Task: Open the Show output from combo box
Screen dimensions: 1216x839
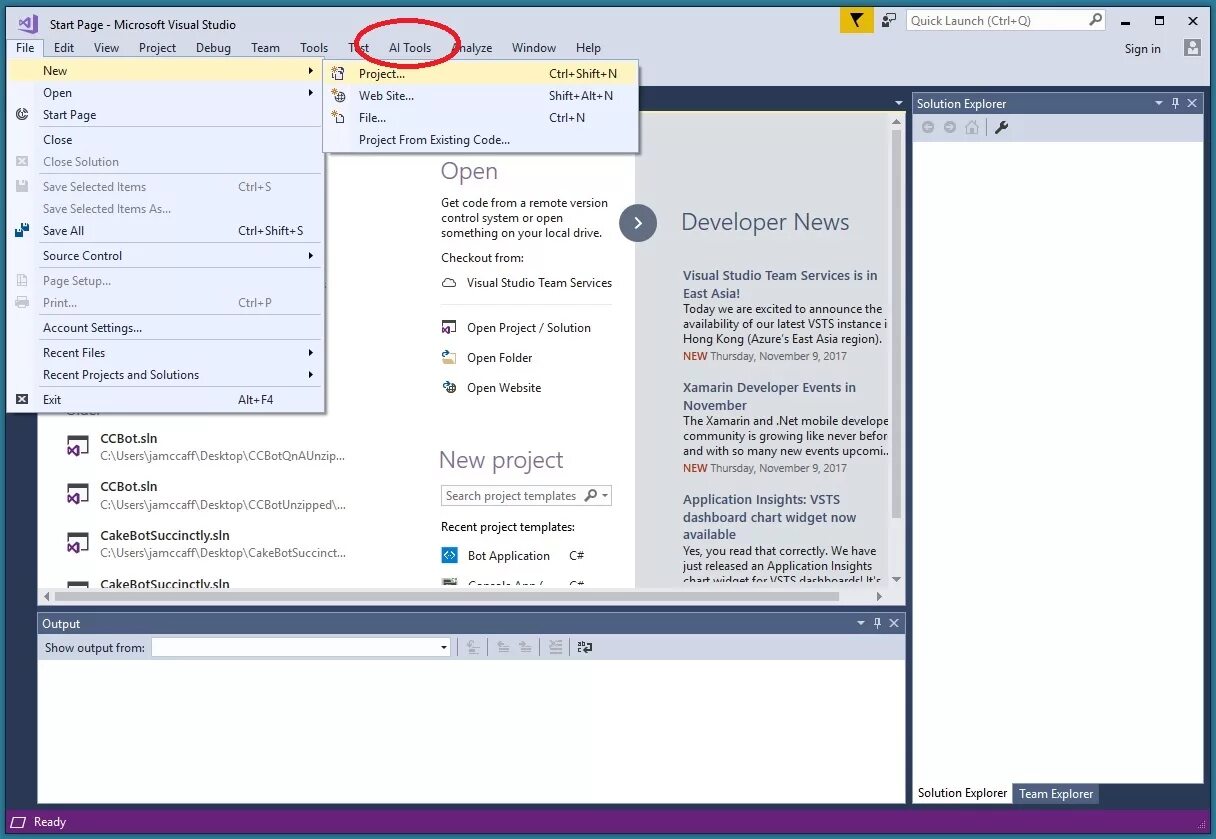Action: click(x=301, y=647)
